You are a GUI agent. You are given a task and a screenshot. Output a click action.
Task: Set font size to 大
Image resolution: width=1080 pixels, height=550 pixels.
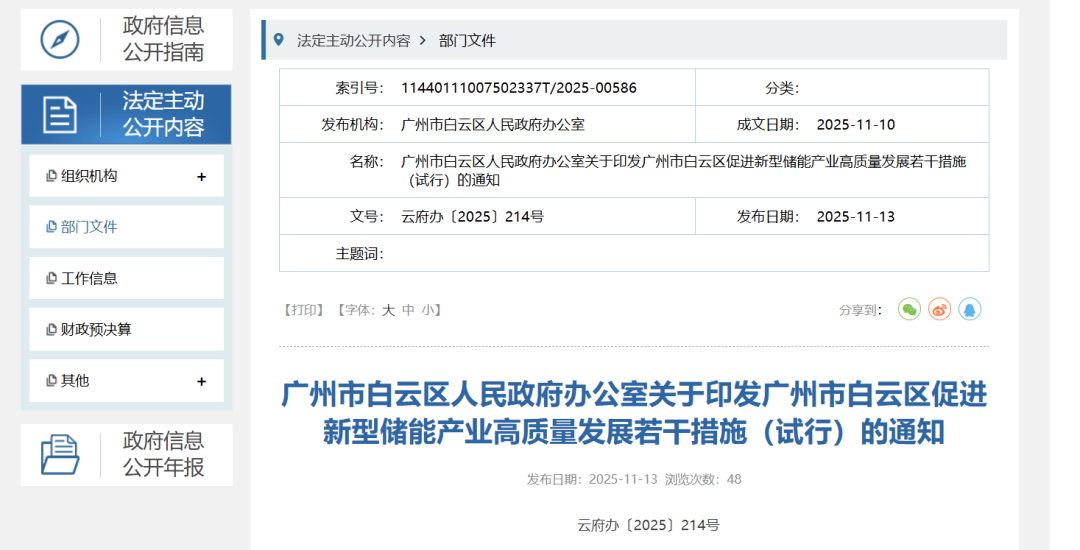[388, 310]
